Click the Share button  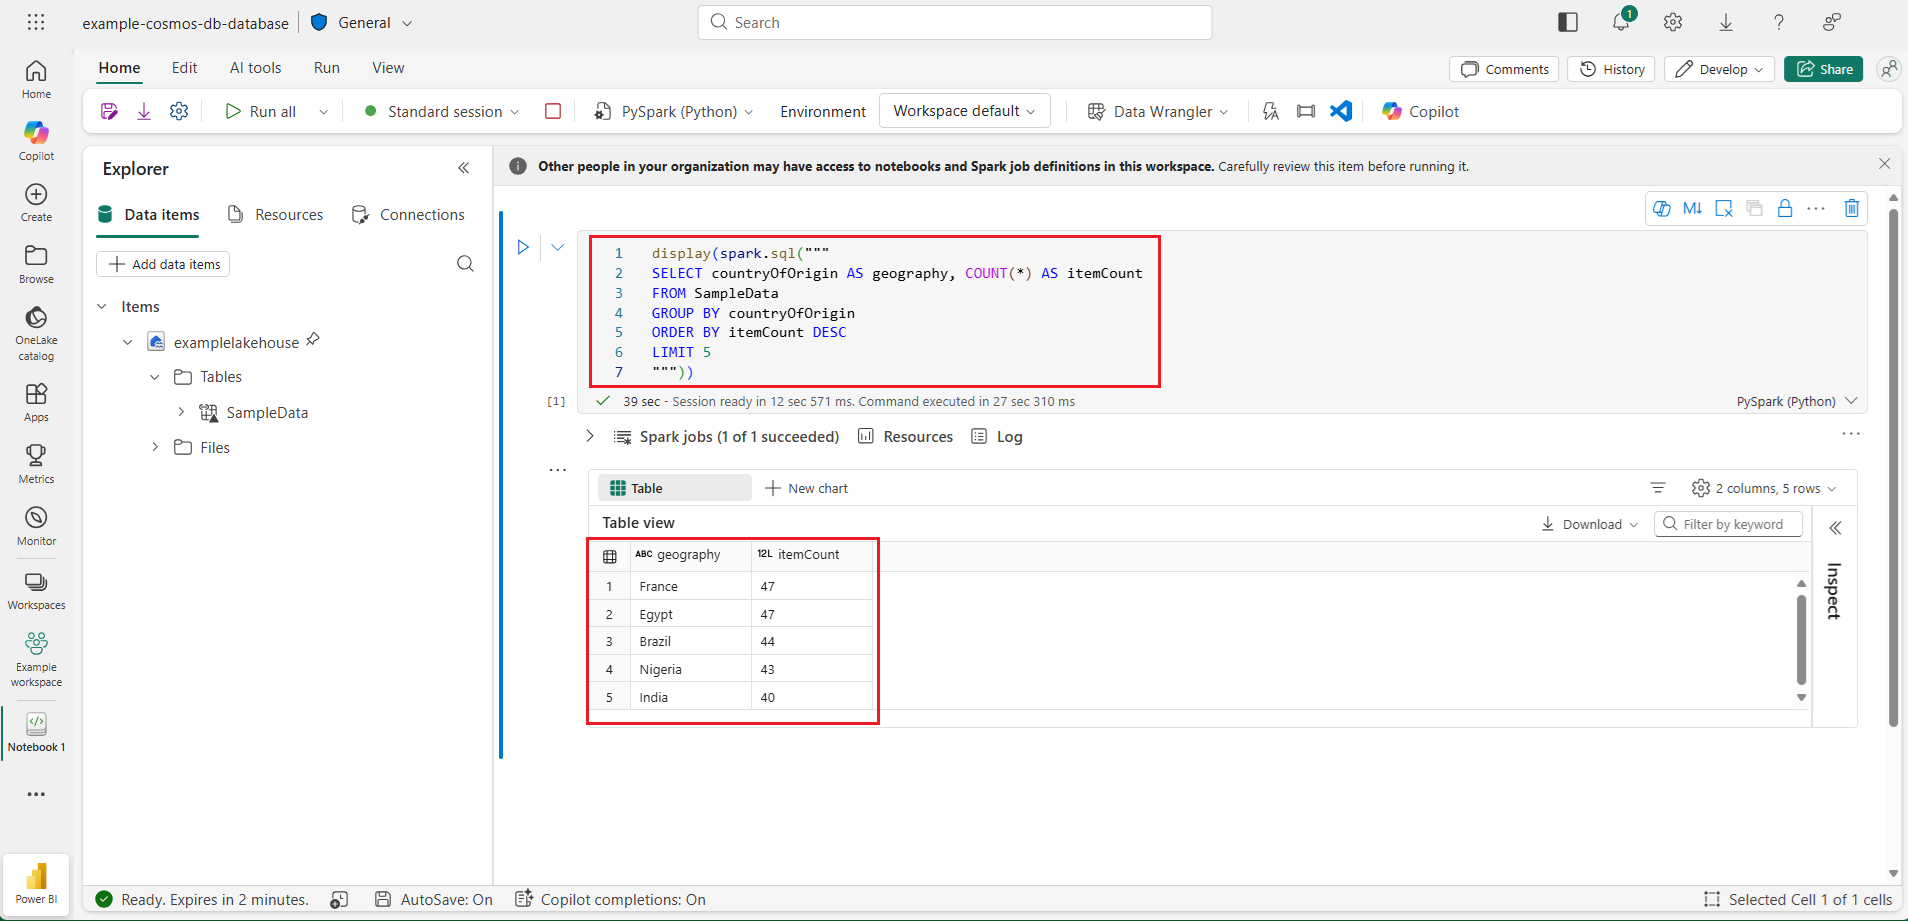(1823, 69)
